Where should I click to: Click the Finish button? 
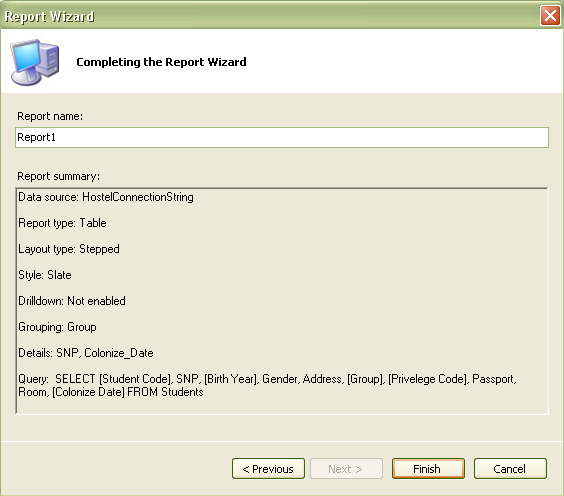428,468
